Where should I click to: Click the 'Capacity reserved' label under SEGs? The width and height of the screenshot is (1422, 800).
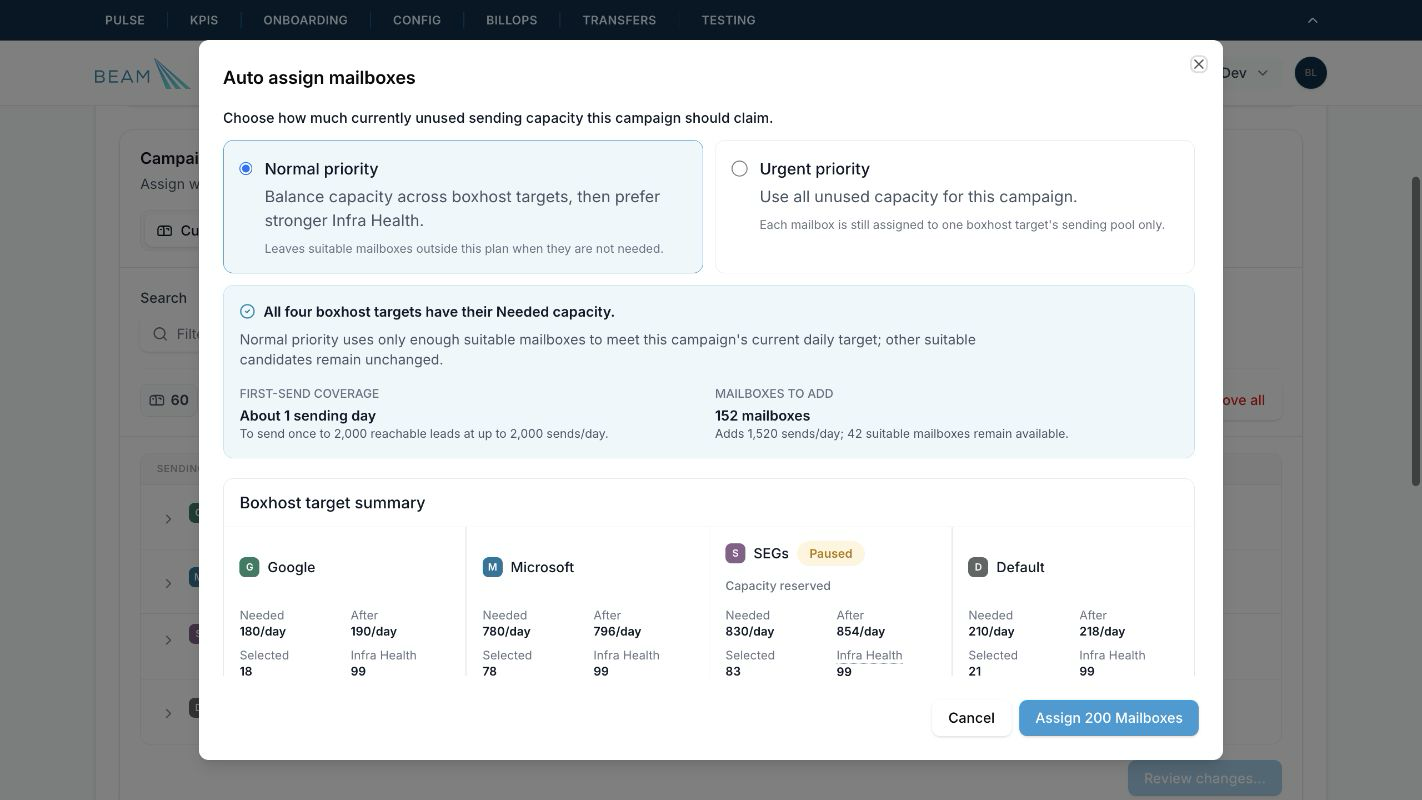(778, 586)
